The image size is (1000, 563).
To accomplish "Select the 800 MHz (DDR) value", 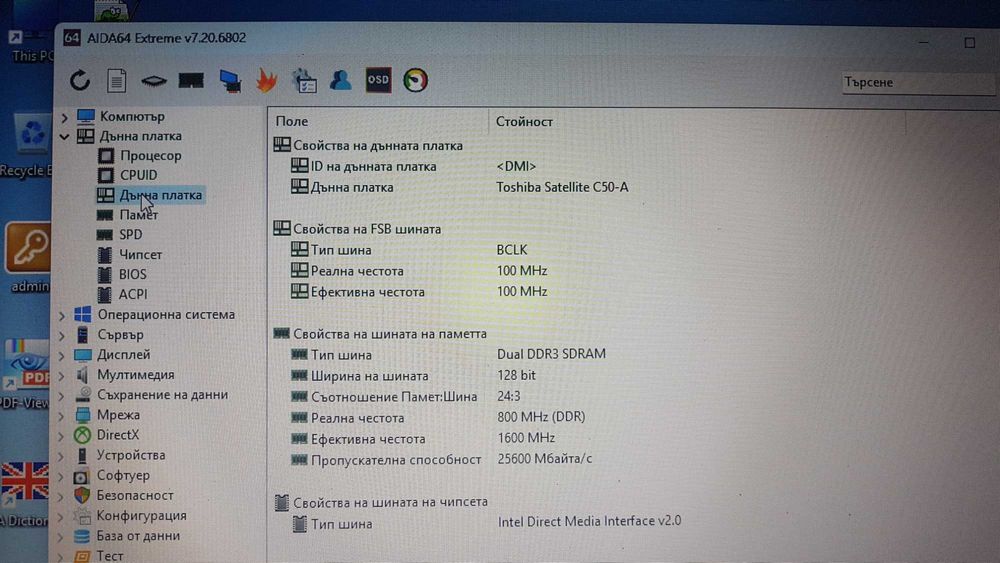I will click(541, 417).
